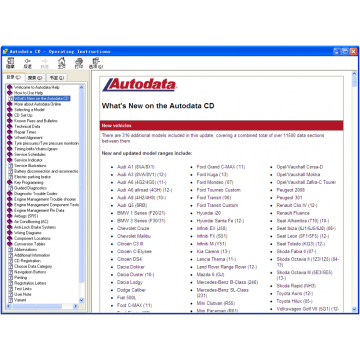The image size is (360, 360).
Task: Open the User Note topic
Action: (22, 294)
